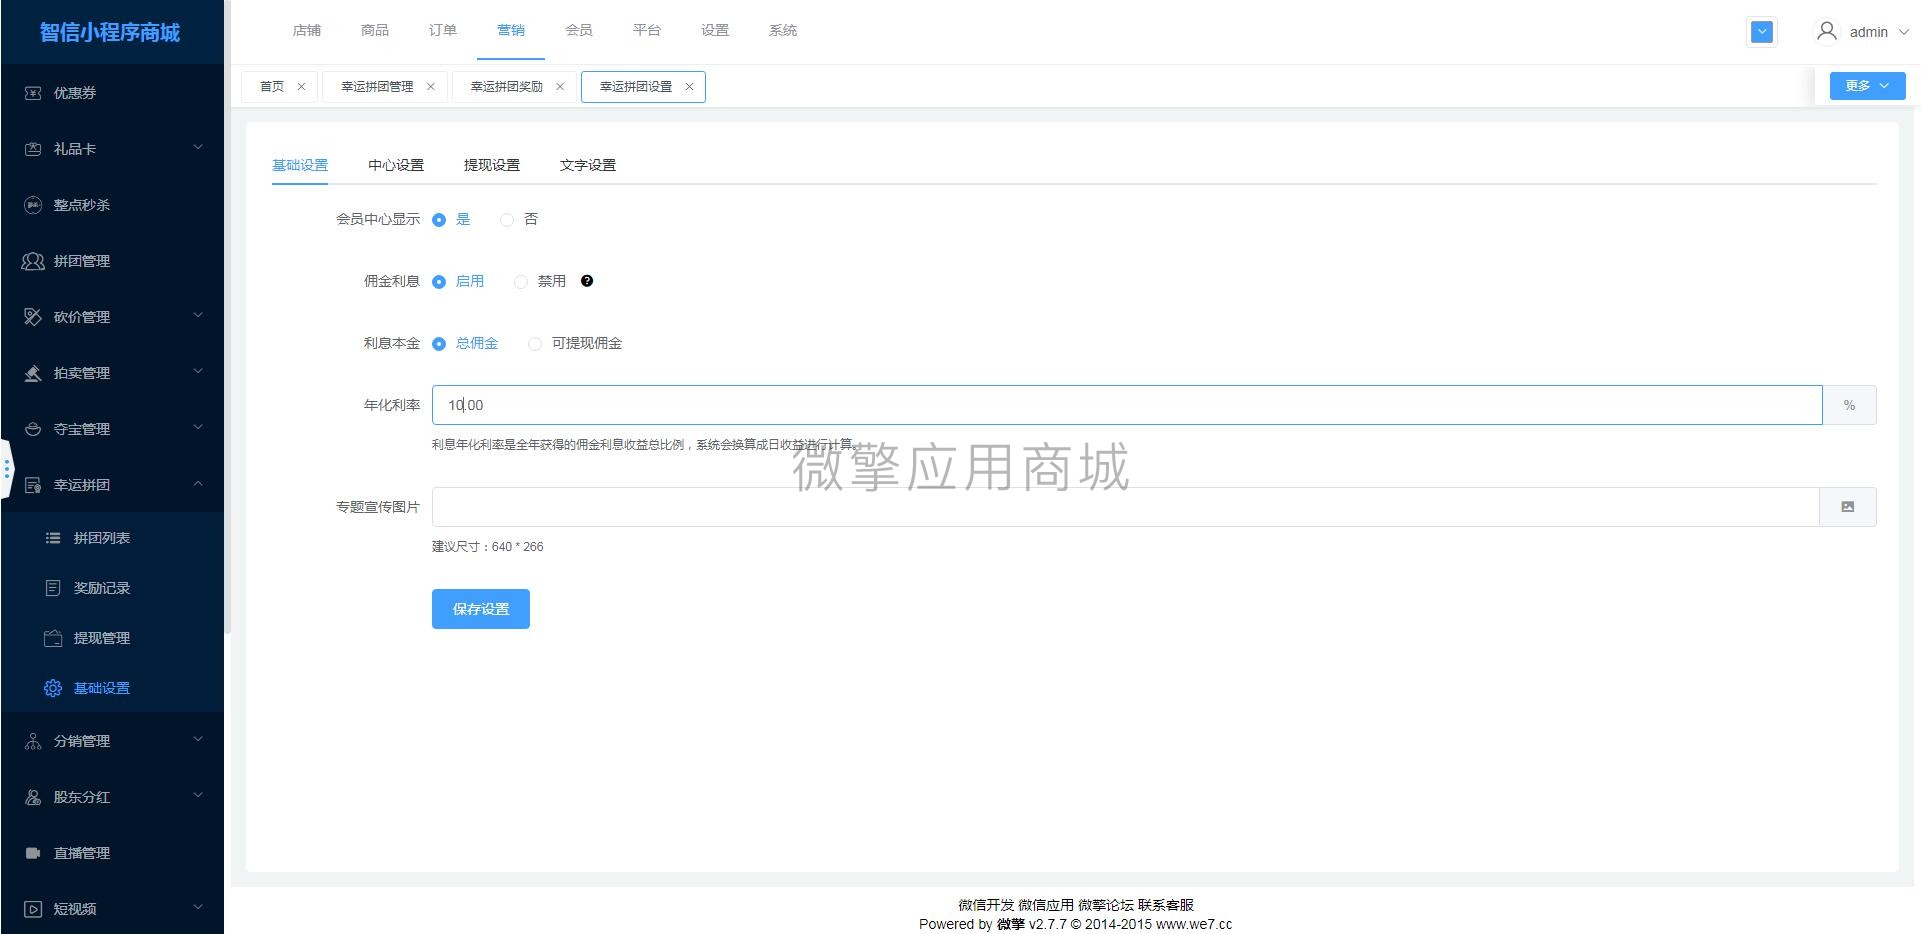Click the 礼品卡 gift card icon
Image resolution: width=1921 pixels, height=934 pixels.
pyautogui.click(x=33, y=149)
